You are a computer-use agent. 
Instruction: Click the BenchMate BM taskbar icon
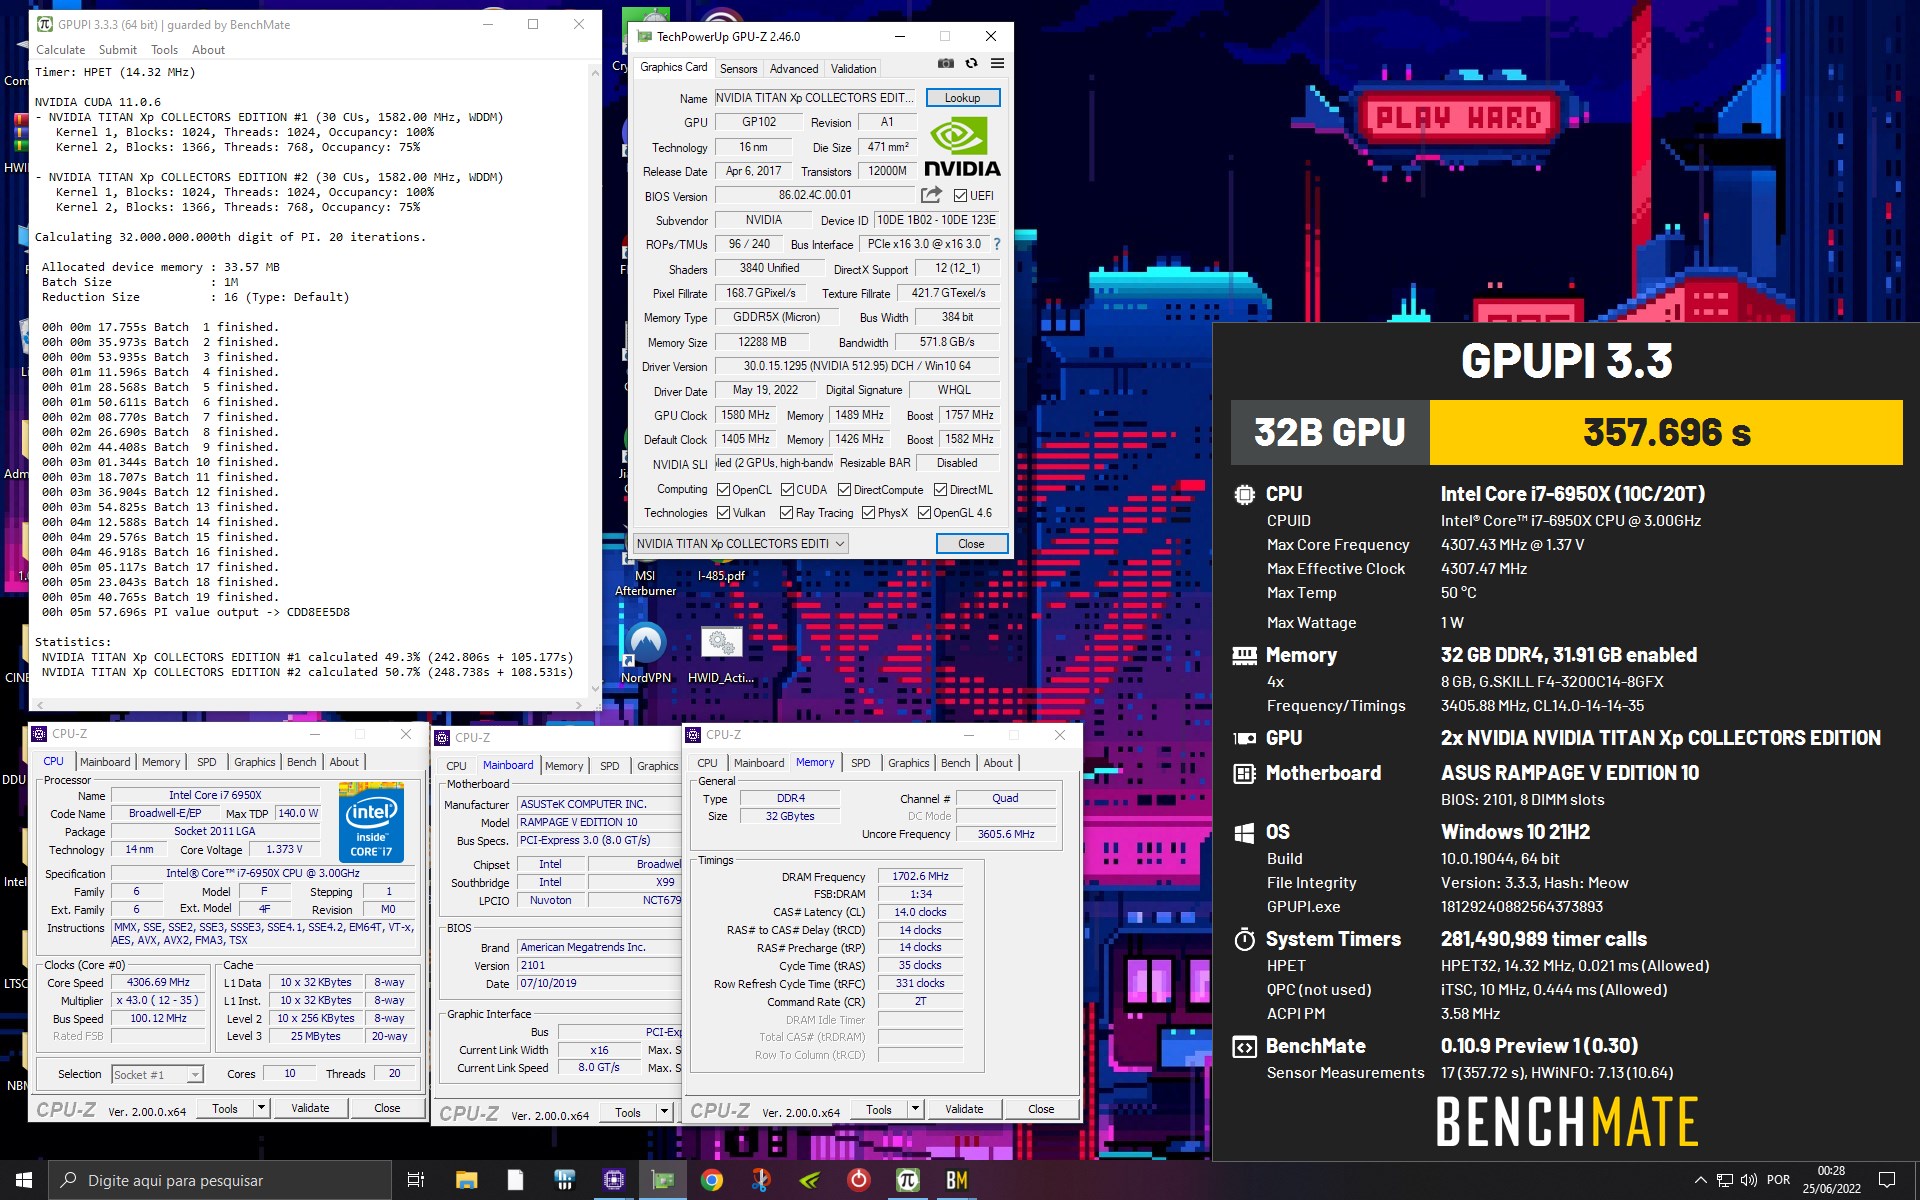957,1180
